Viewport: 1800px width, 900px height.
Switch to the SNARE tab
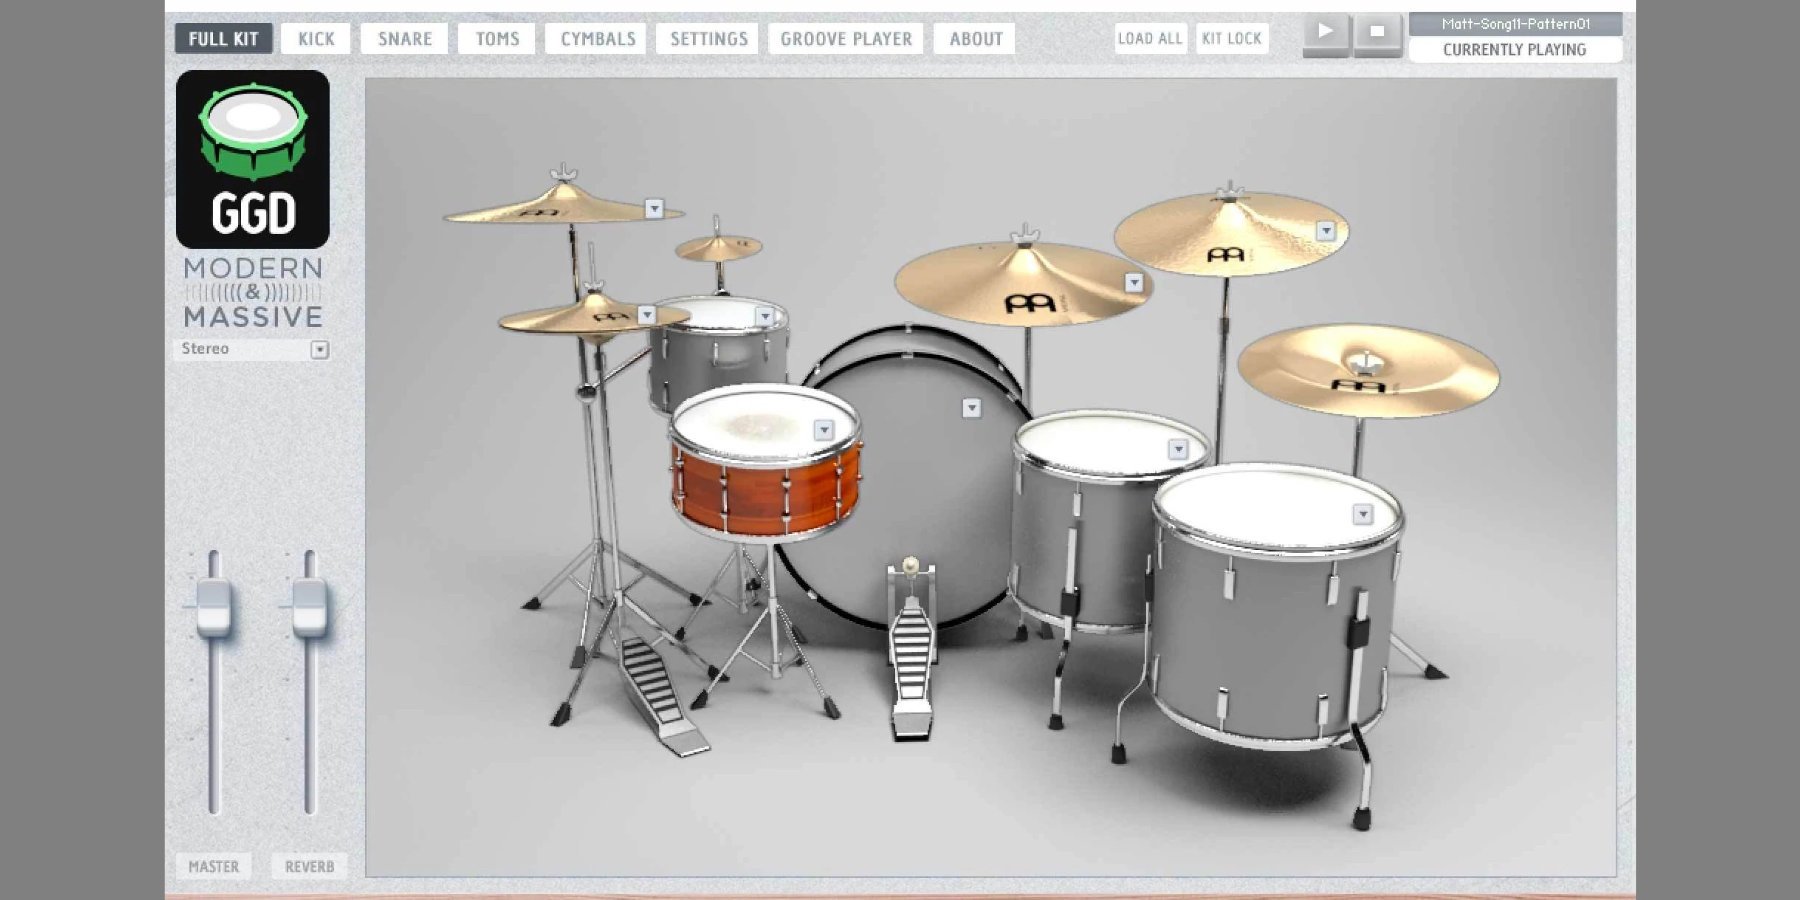(x=402, y=39)
